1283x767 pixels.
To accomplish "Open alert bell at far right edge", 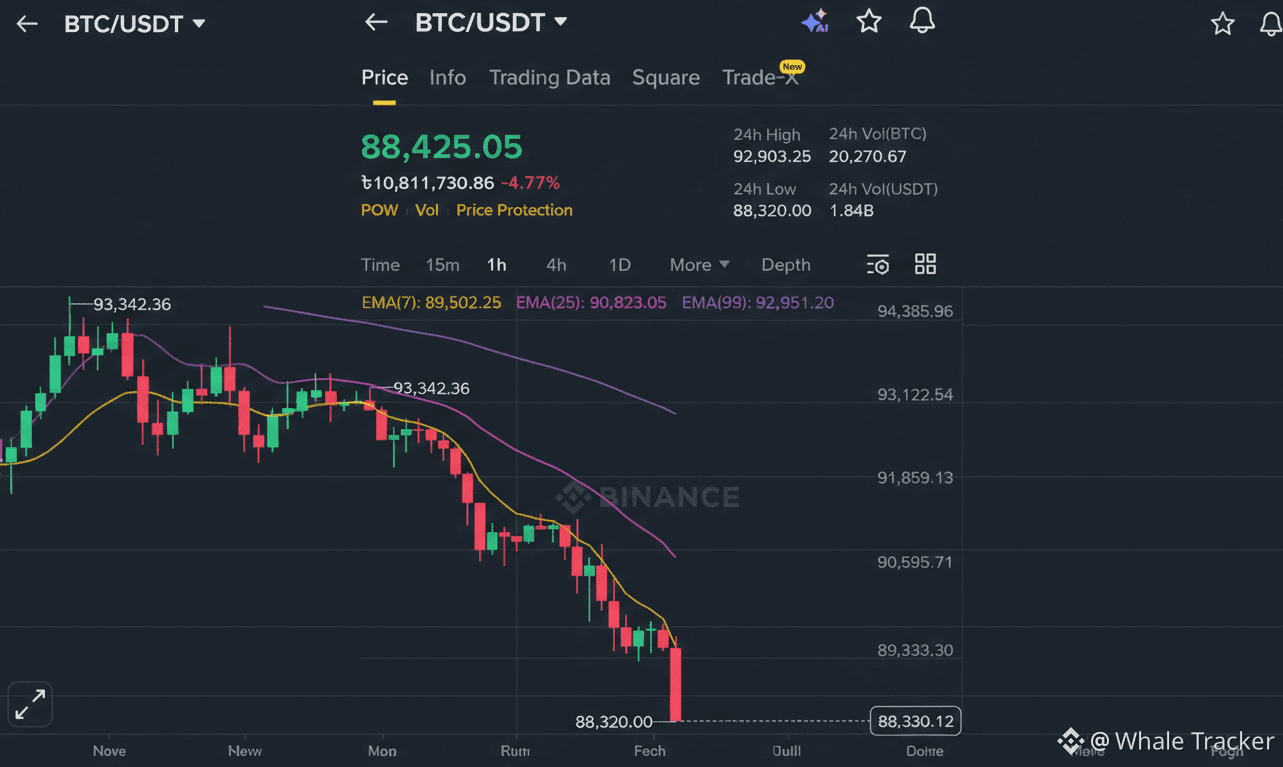I will [x=1271, y=23].
